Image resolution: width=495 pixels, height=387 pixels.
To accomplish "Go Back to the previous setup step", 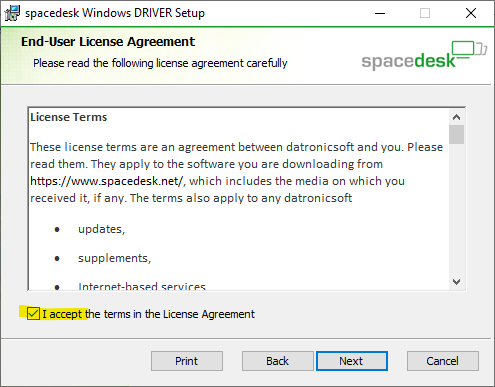I will click(x=277, y=361).
